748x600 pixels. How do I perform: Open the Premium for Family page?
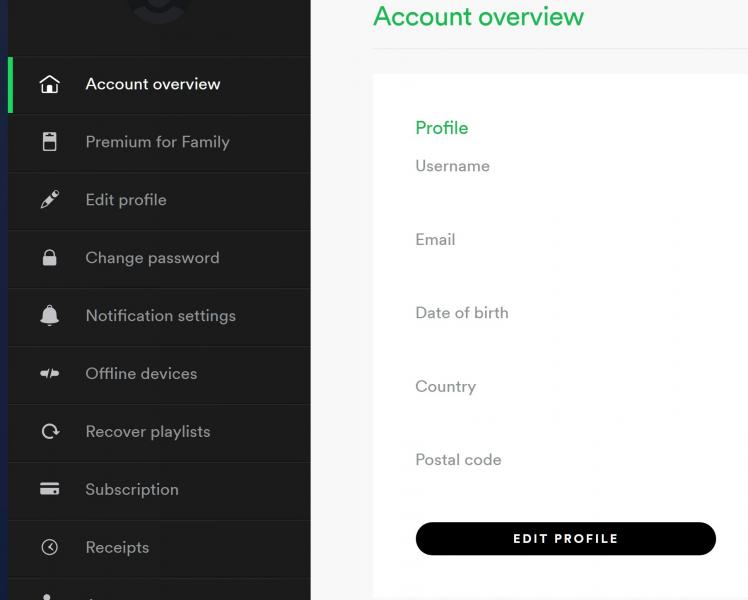[x=159, y=143]
